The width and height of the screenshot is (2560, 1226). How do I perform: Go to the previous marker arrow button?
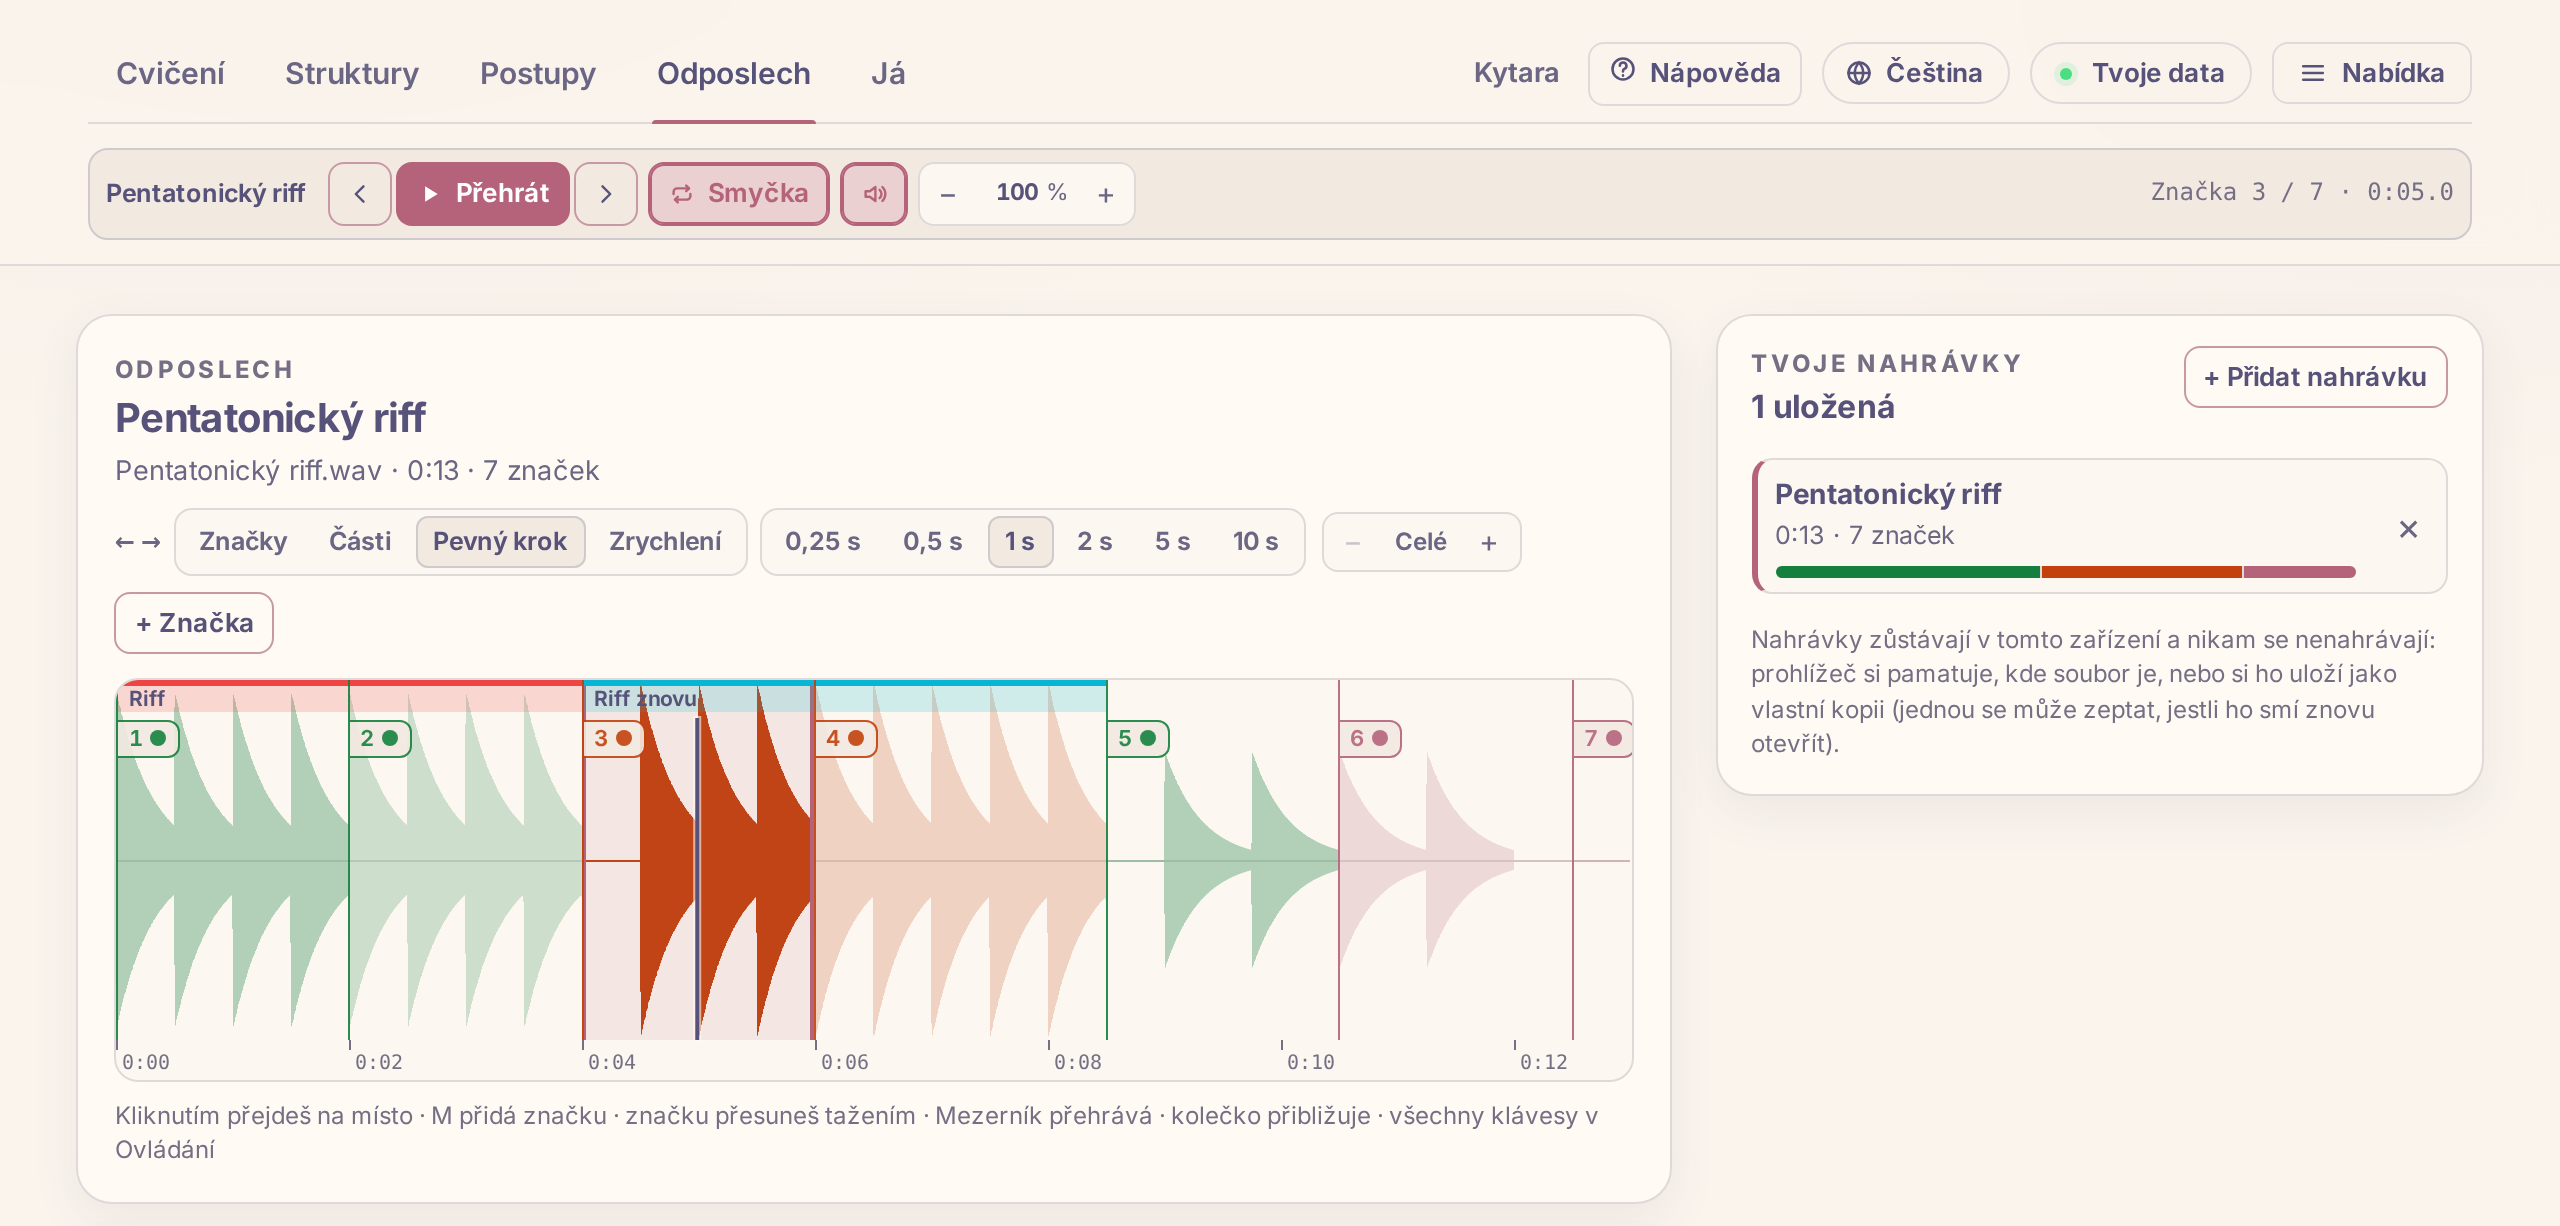click(360, 194)
